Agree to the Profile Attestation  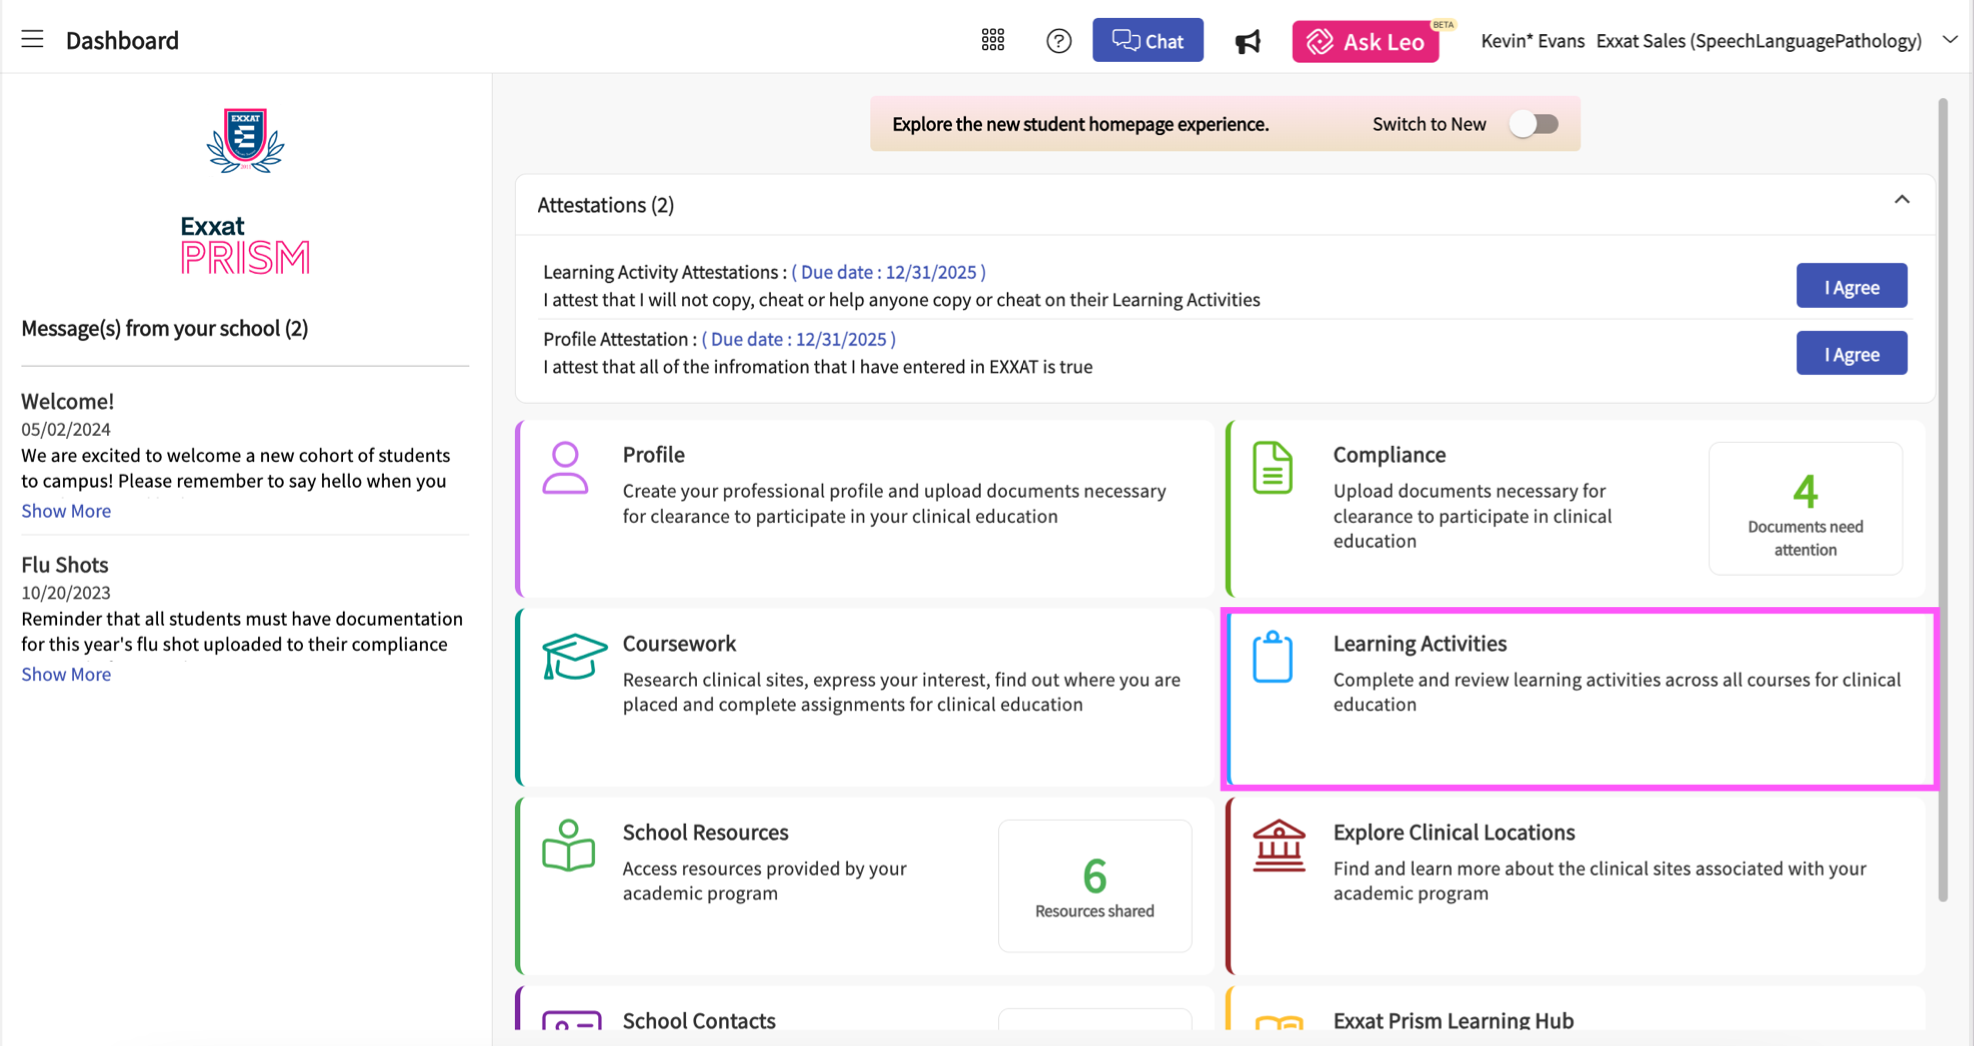pos(1851,354)
